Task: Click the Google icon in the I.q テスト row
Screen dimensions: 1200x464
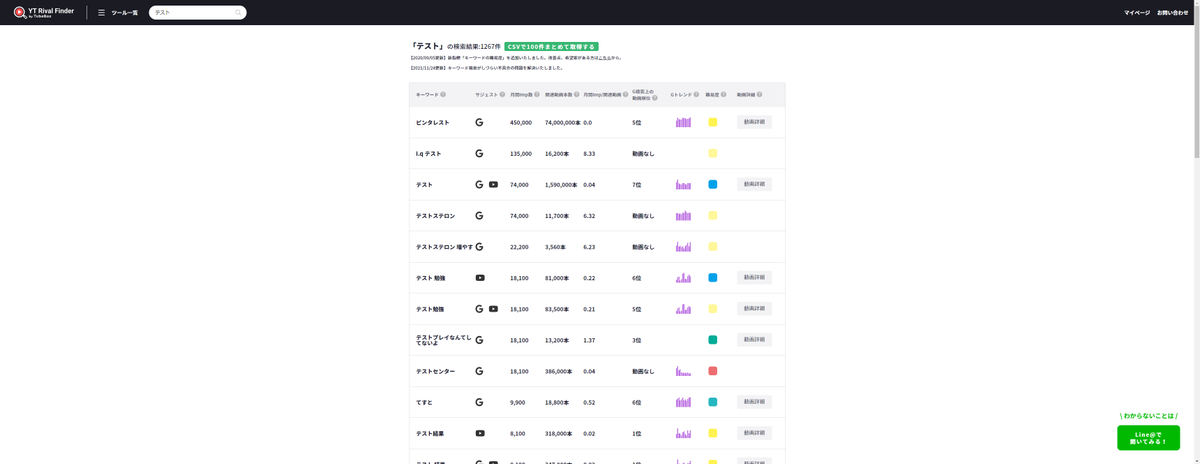Action: (x=479, y=154)
